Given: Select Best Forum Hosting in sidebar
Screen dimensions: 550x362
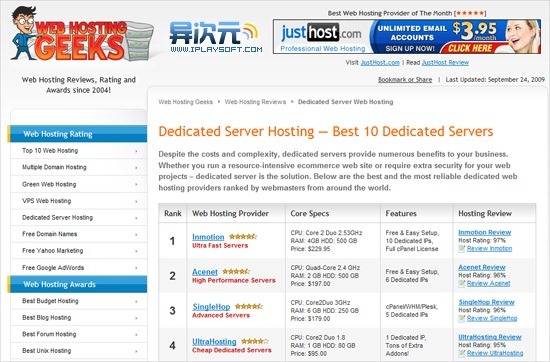Looking at the screenshot, I should (79, 334).
